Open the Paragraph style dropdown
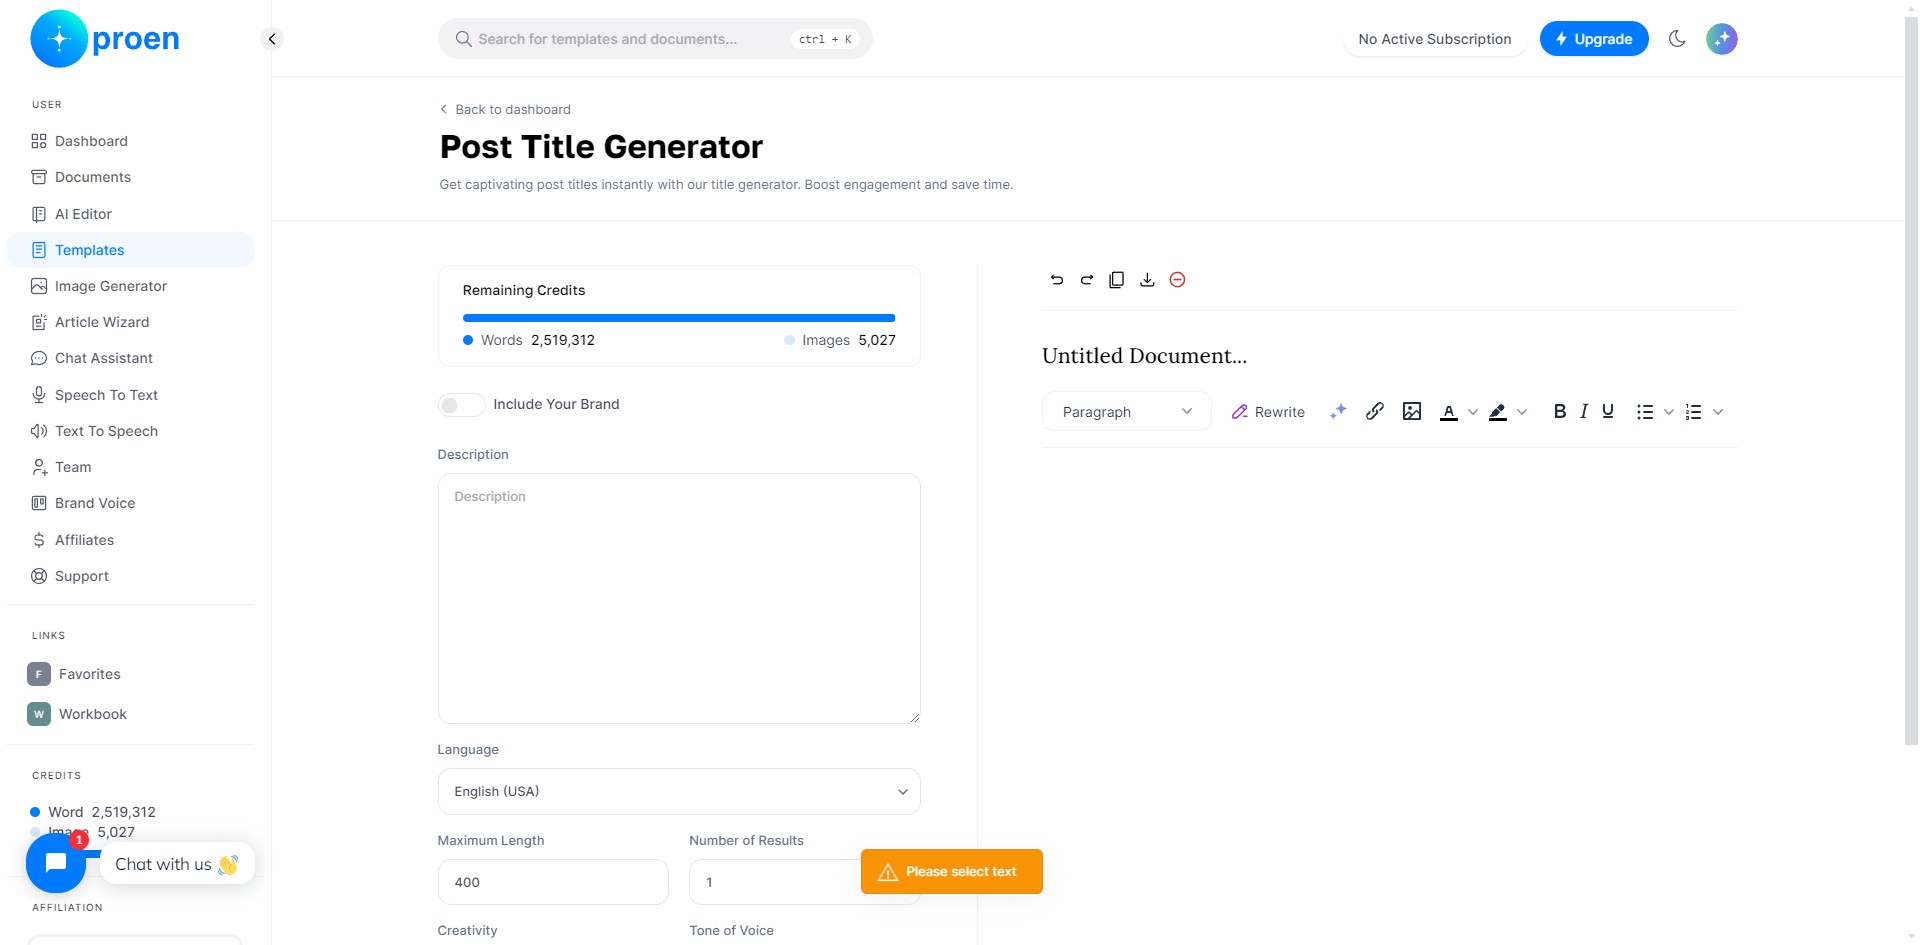The image size is (1920, 945). coord(1127,411)
